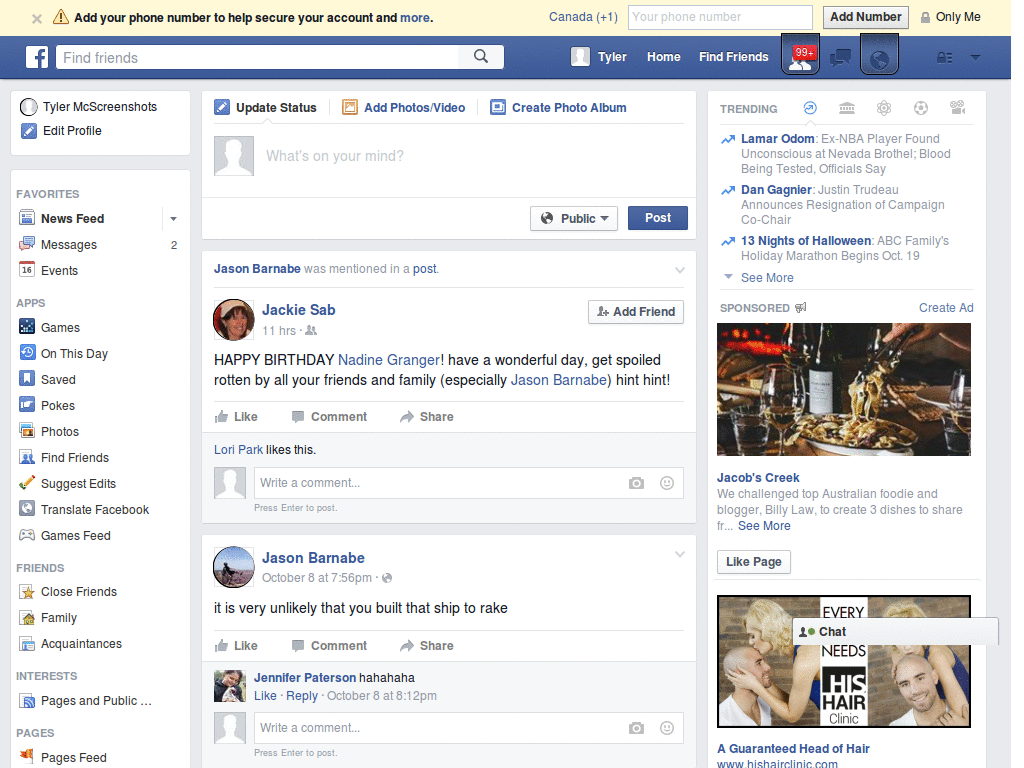Select Create Photo Album tab
Image resolution: width=1024 pixels, height=768 pixels.
pos(558,108)
